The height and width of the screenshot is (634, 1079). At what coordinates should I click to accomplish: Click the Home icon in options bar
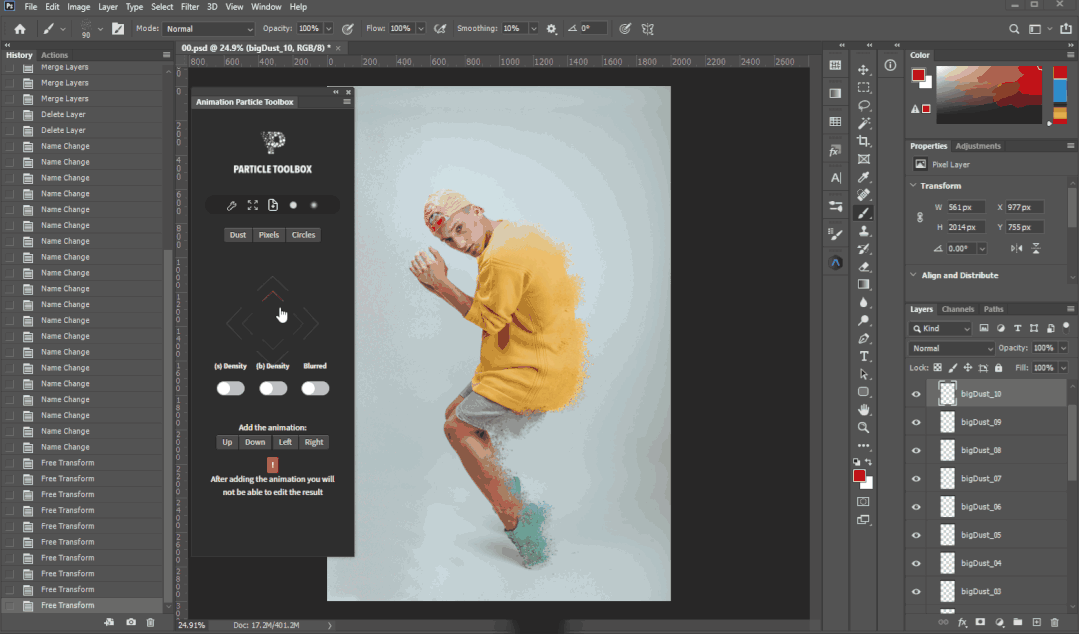pos(19,29)
